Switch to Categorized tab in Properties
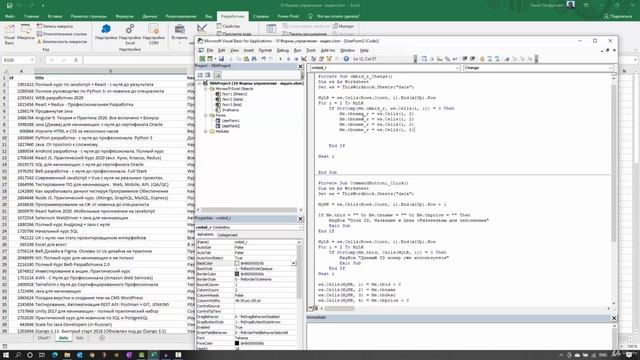The height and width of the screenshot is (360, 640). (x=227, y=235)
